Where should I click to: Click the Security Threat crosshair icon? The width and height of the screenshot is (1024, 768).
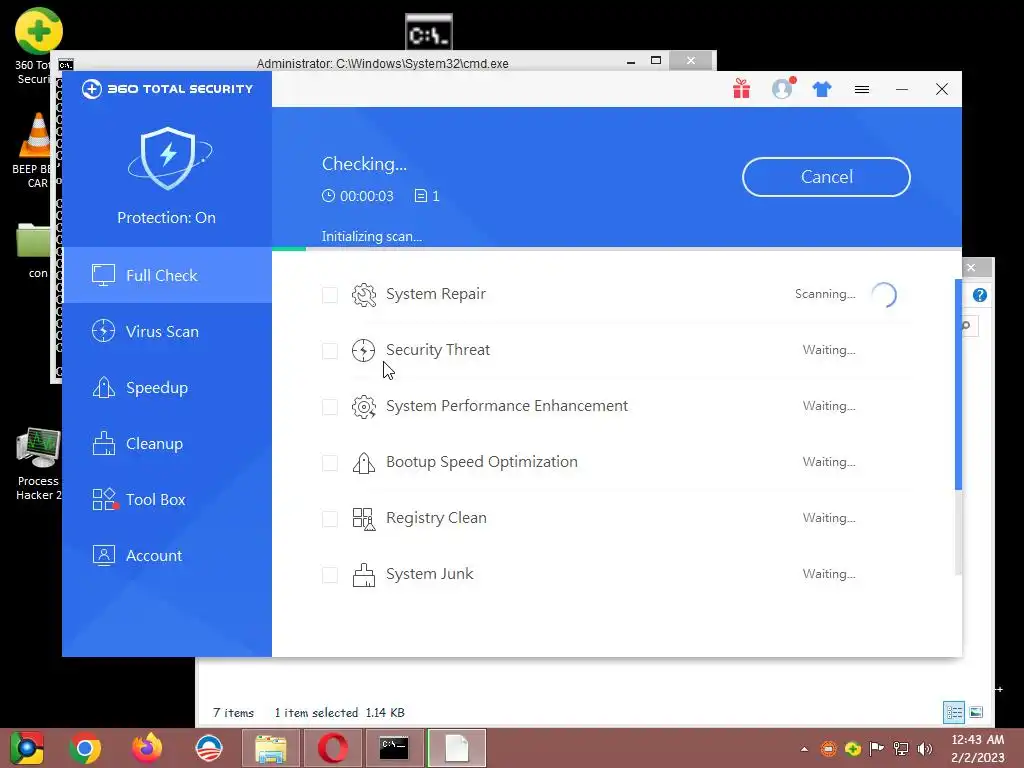click(364, 351)
